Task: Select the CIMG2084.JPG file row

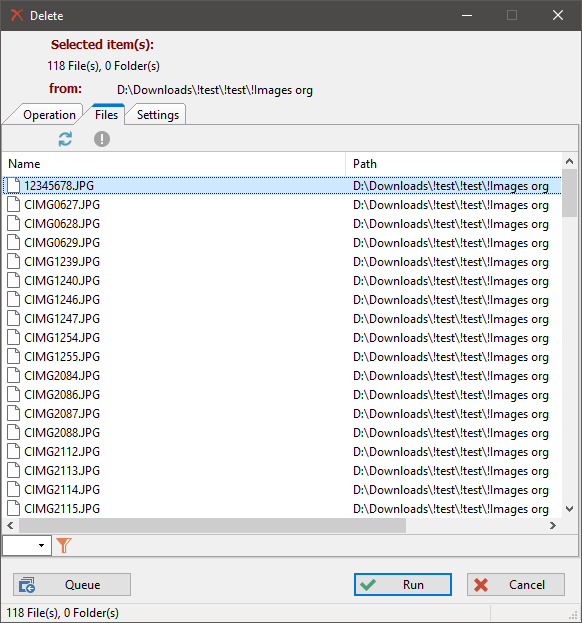Action: coord(282,375)
